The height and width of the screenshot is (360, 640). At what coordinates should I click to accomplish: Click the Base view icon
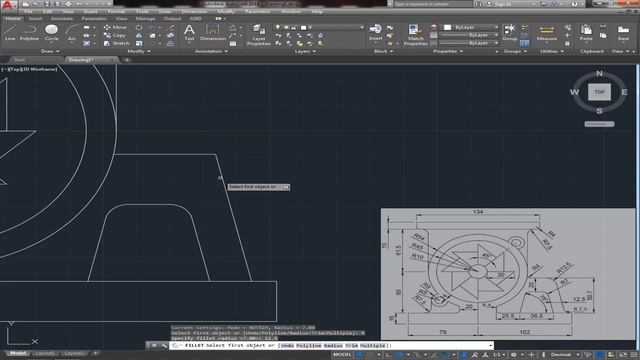tap(623, 32)
